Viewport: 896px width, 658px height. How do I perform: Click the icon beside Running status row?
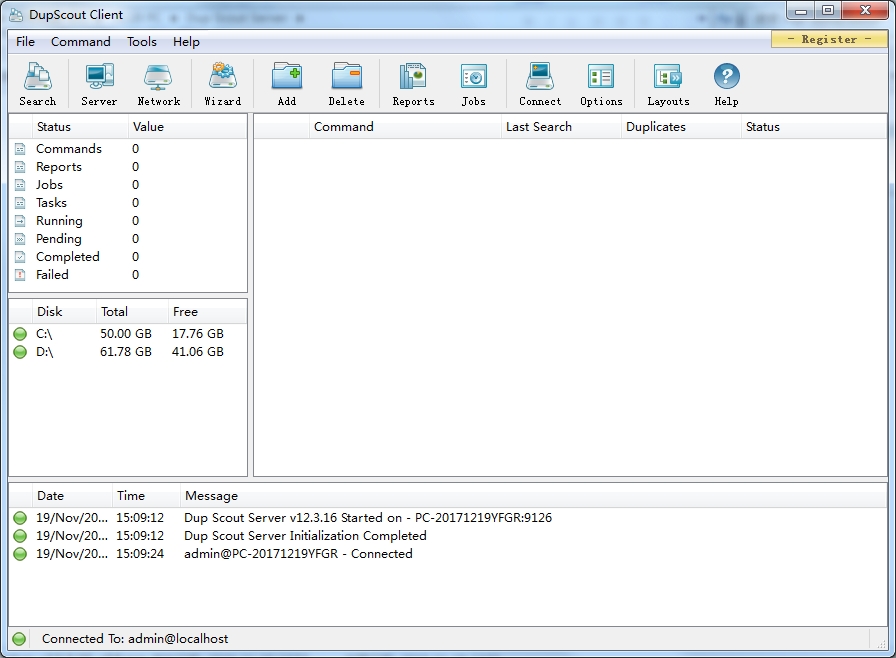tap(20, 221)
